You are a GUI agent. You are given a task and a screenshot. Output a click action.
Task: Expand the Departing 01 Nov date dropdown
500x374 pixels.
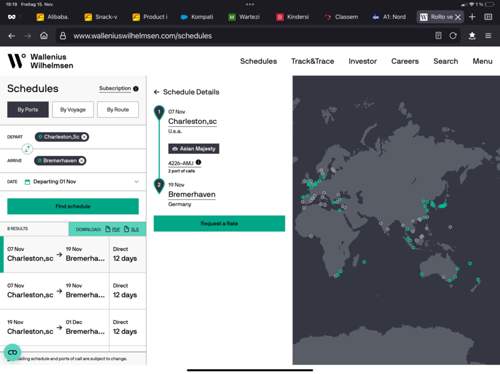click(x=136, y=182)
